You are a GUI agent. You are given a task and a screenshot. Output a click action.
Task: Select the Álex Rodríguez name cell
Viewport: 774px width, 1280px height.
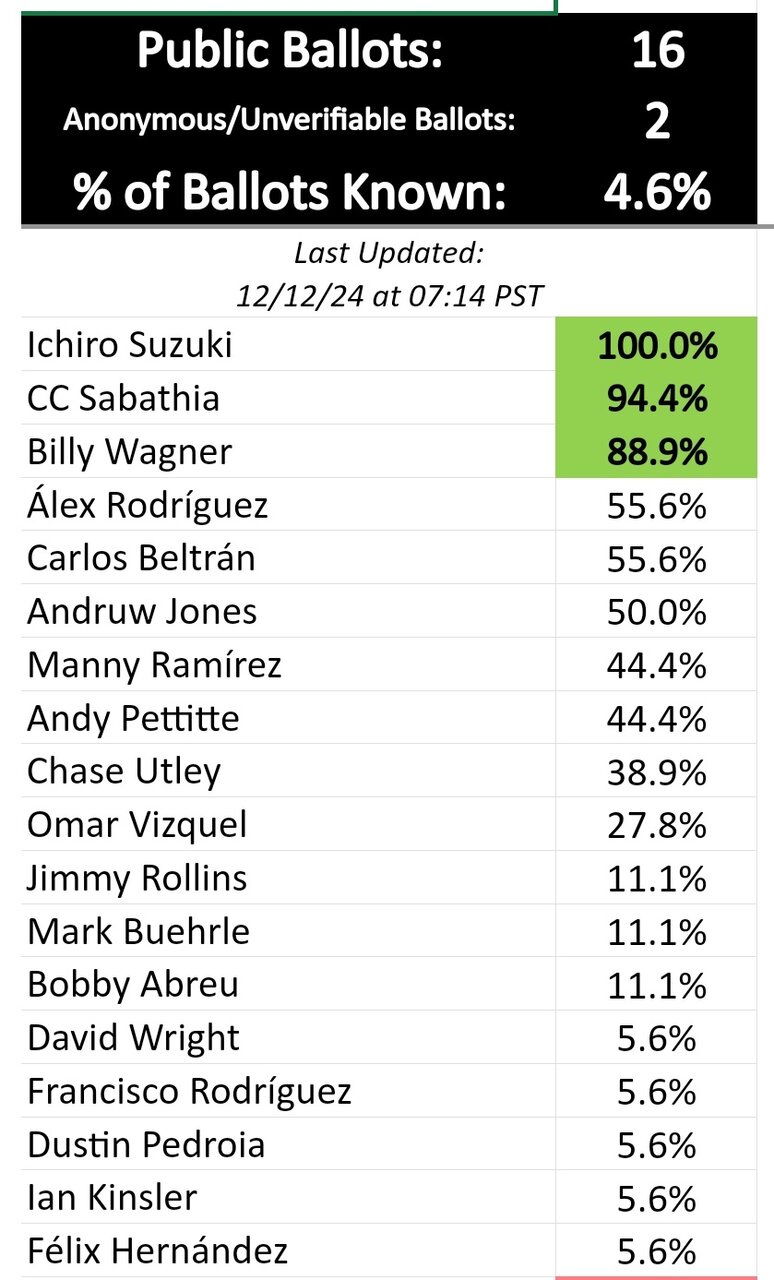(288, 504)
